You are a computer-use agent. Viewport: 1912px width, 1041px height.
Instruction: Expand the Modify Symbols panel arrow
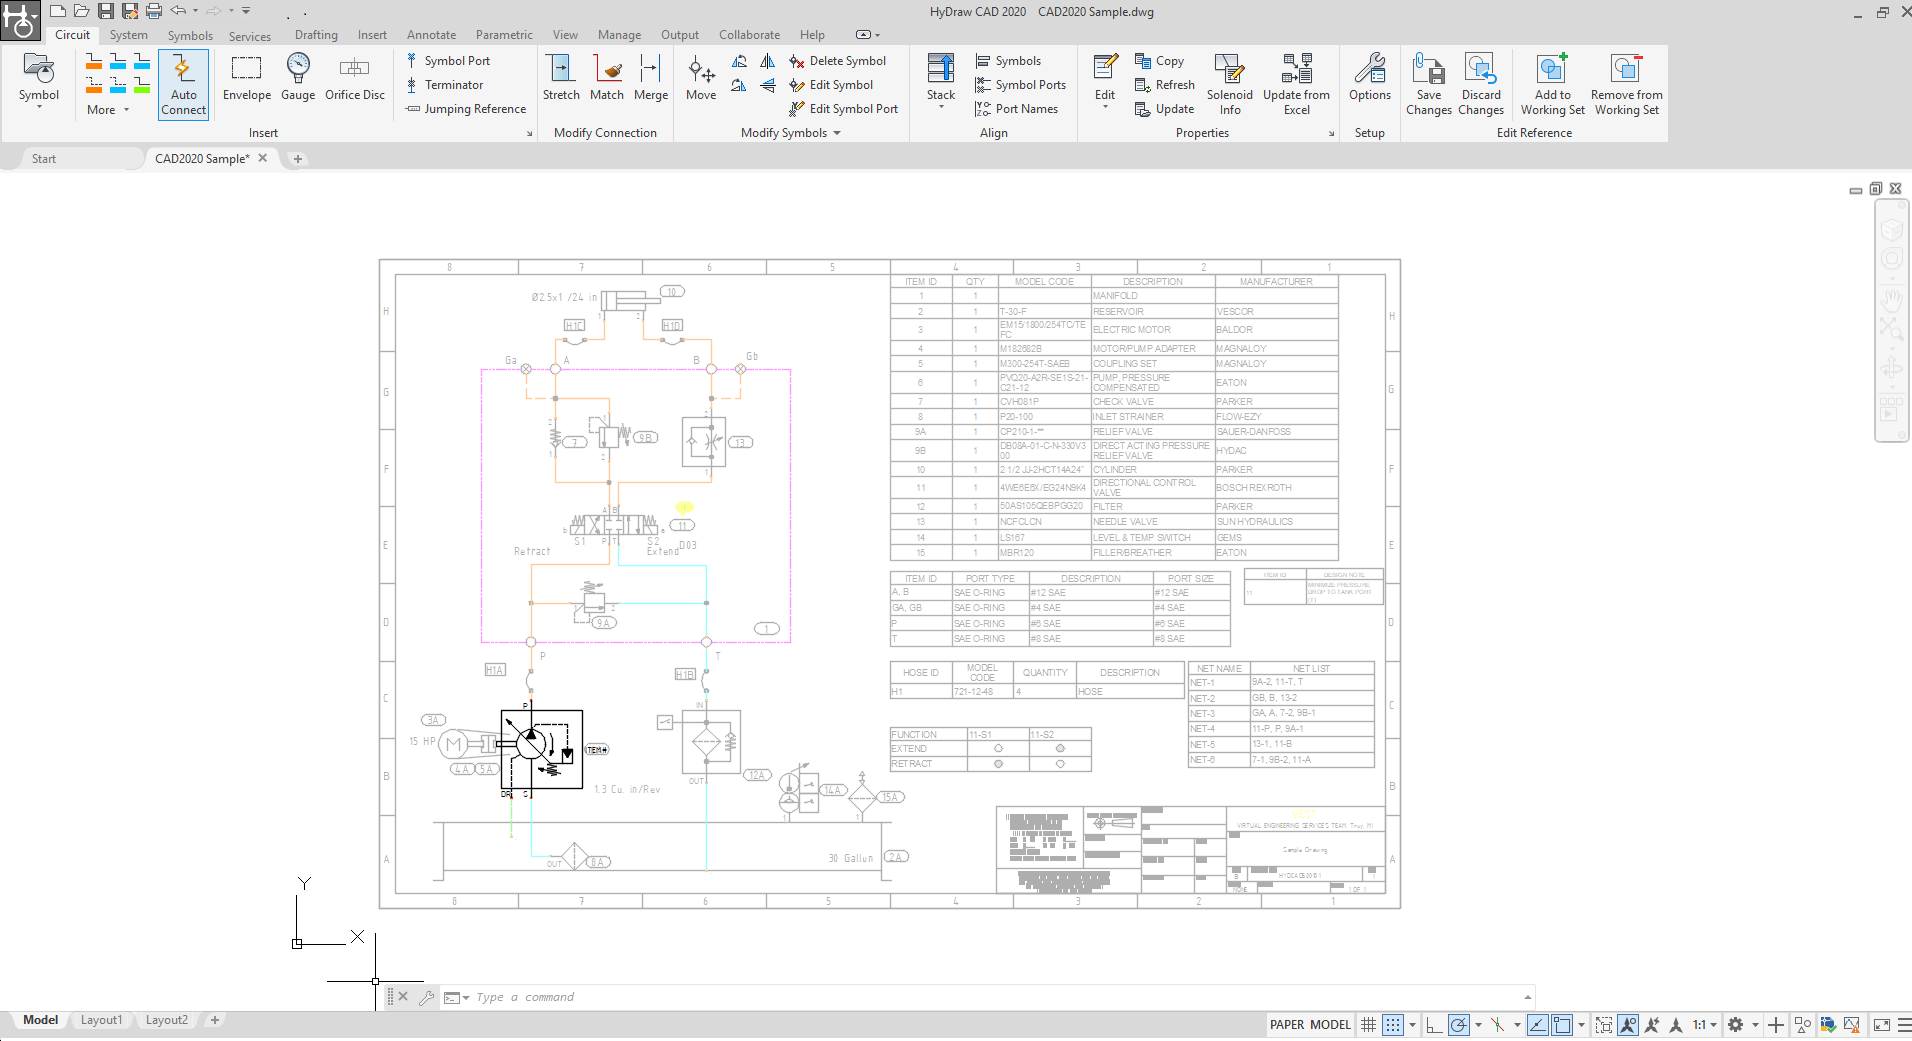pyautogui.click(x=837, y=133)
